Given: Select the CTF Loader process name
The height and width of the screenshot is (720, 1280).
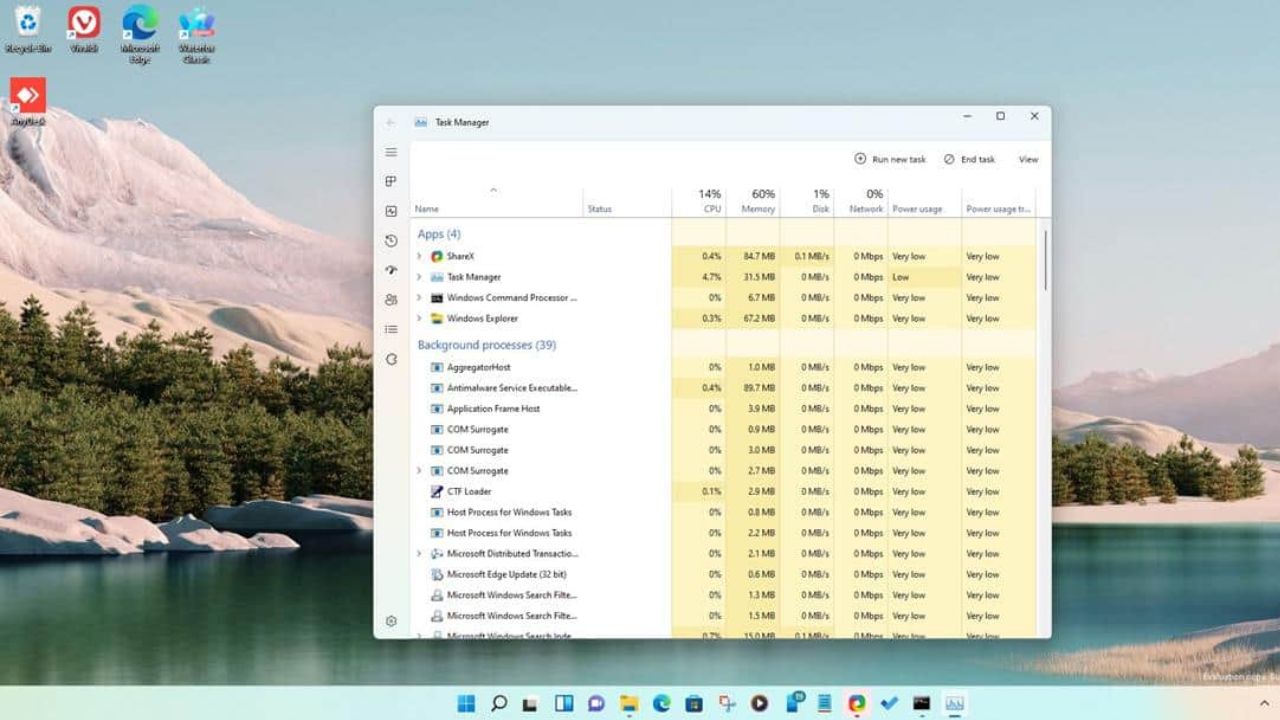Looking at the screenshot, I should [469, 491].
